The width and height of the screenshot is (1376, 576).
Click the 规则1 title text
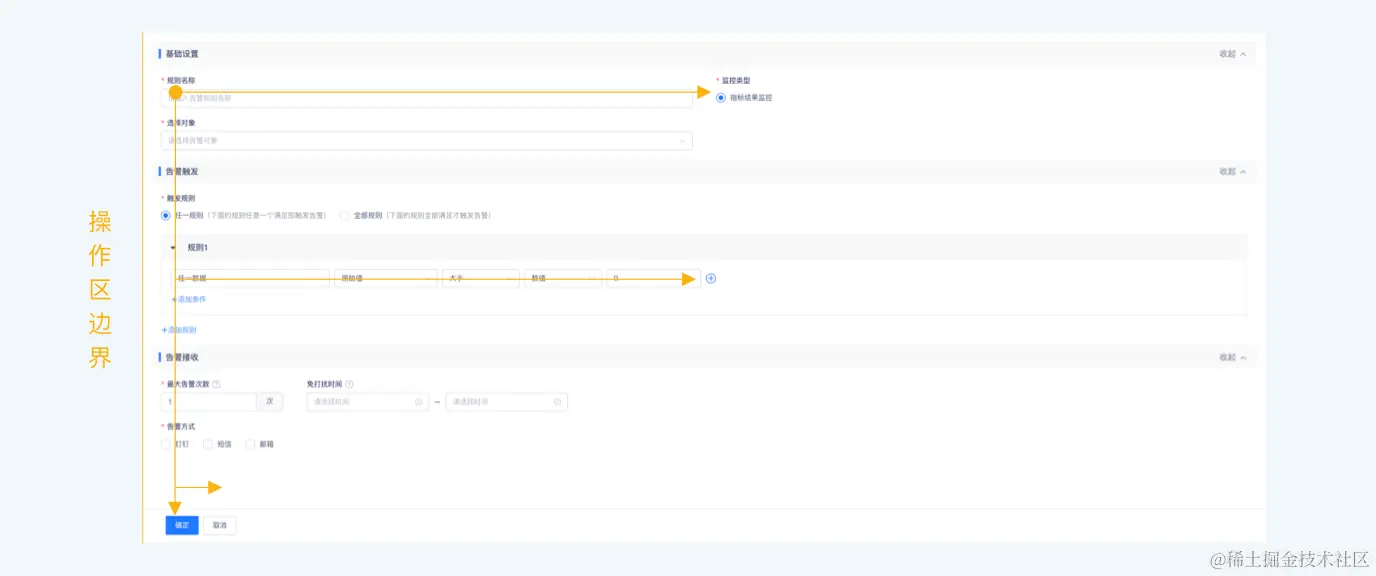(x=198, y=247)
